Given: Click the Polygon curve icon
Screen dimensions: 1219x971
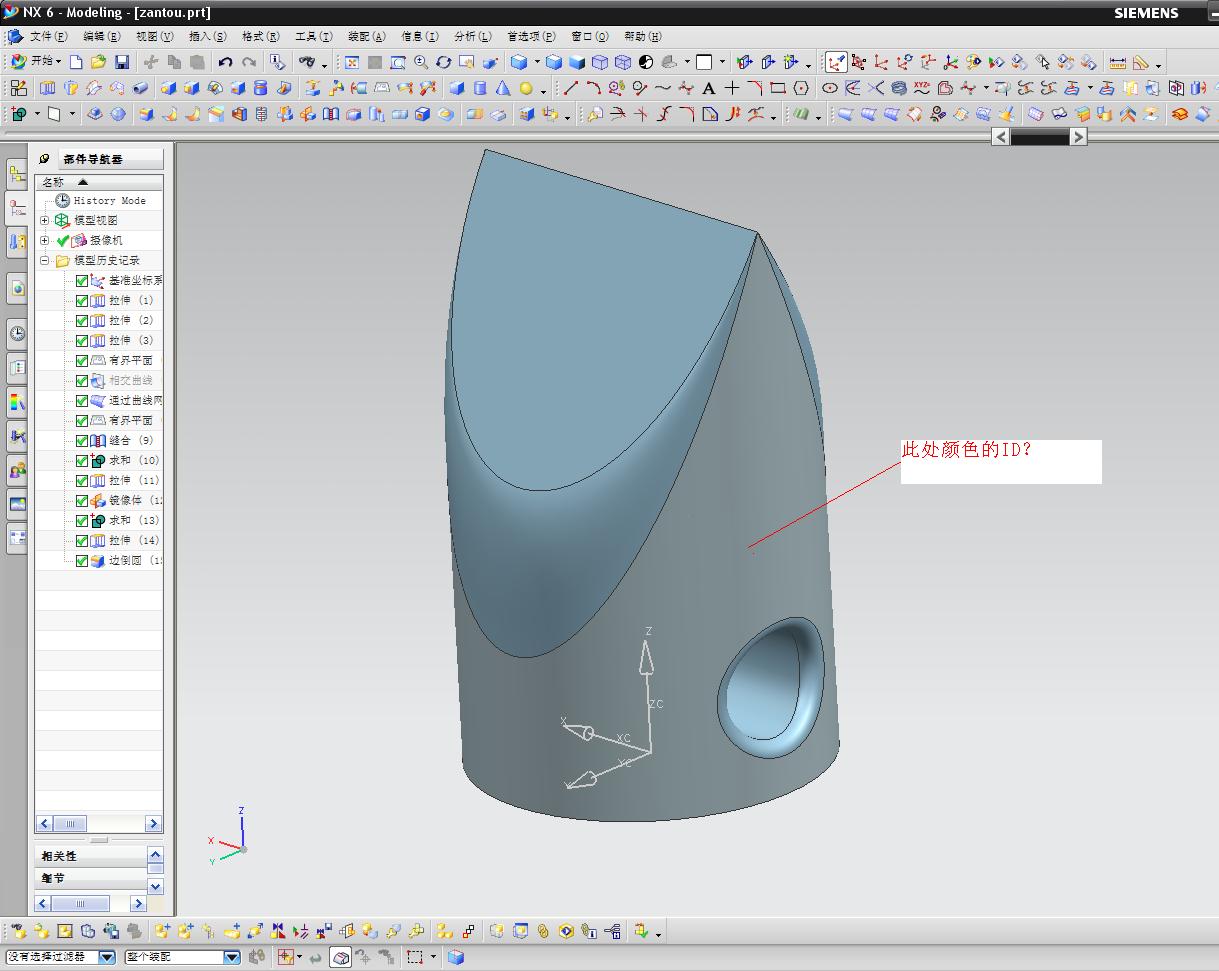Looking at the screenshot, I should 801,88.
